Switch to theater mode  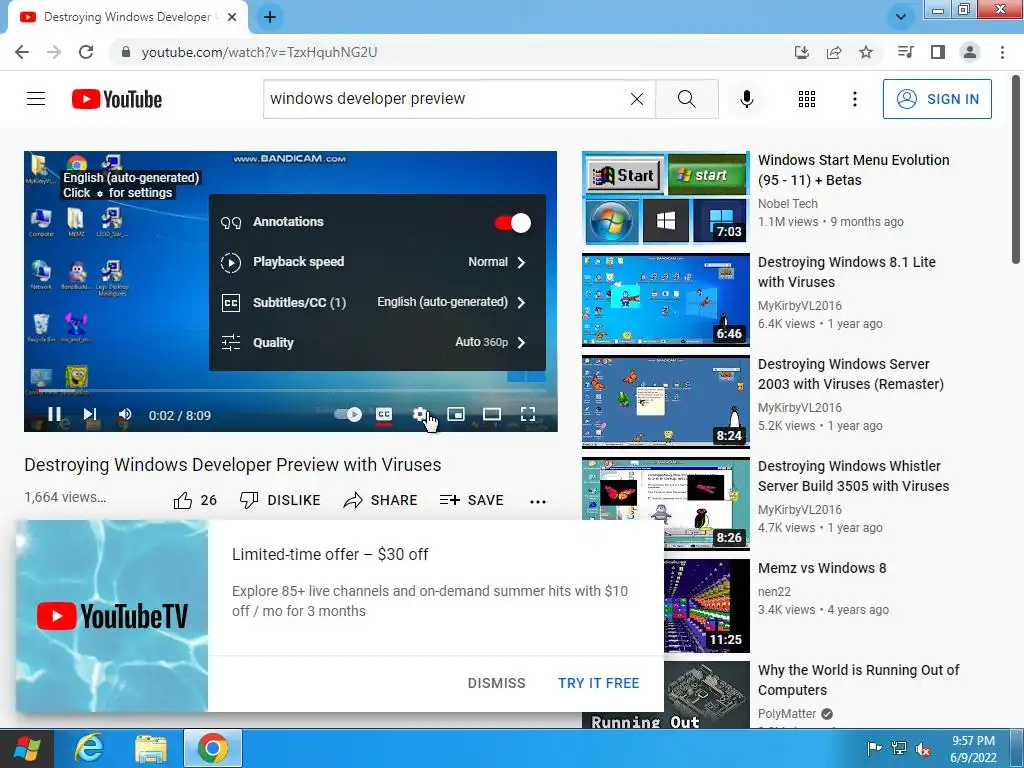pos(492,414)
